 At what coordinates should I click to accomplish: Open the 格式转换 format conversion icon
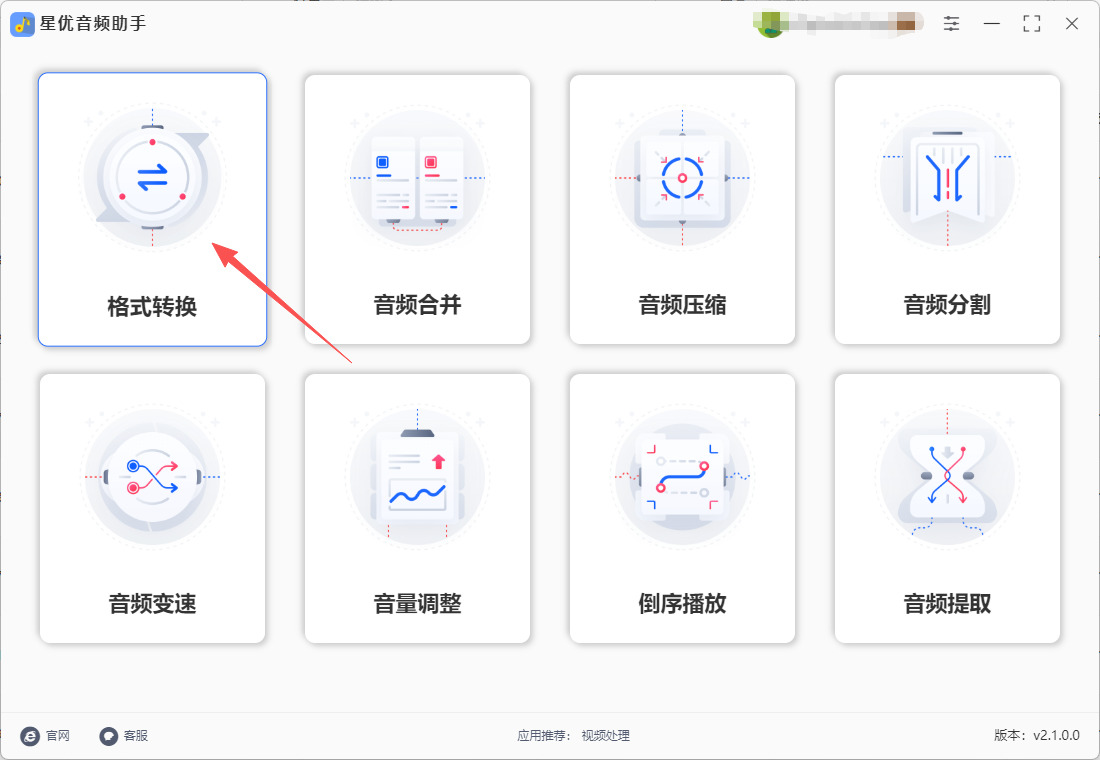152,177
